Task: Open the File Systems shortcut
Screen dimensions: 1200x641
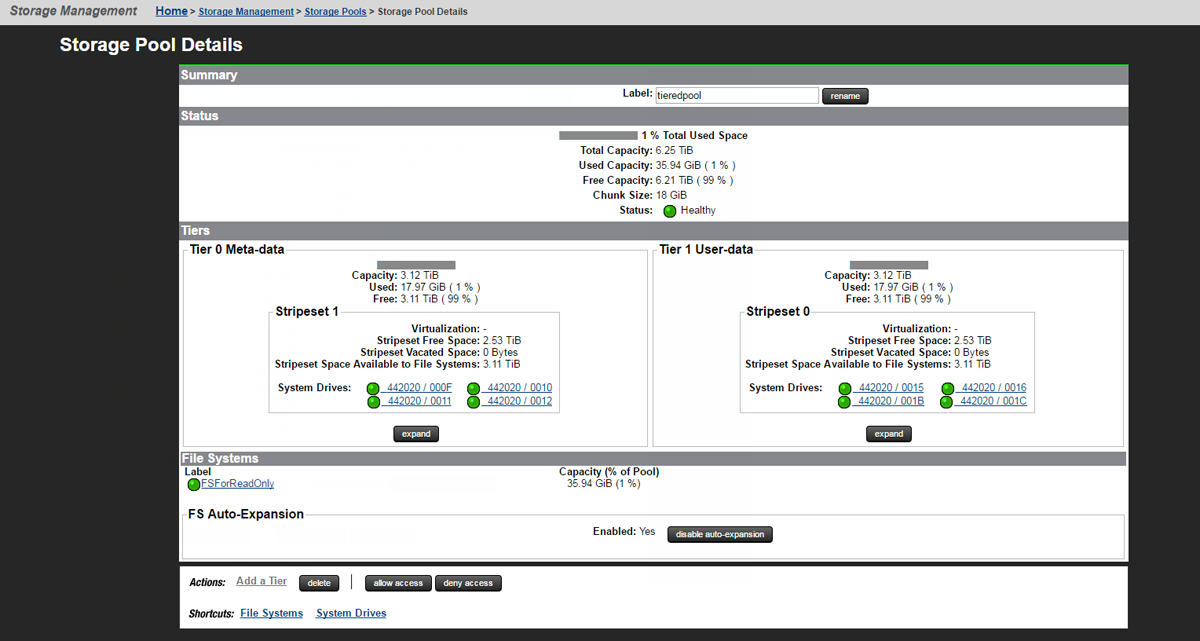Action: [272, 613]
